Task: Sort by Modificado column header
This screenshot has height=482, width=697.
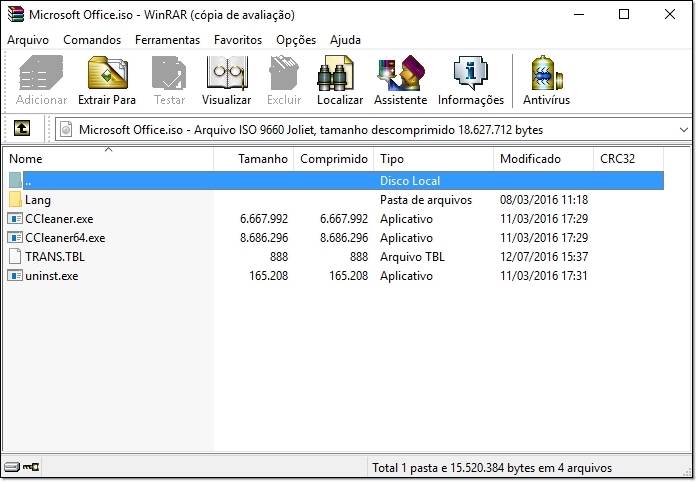Action: 544,159
